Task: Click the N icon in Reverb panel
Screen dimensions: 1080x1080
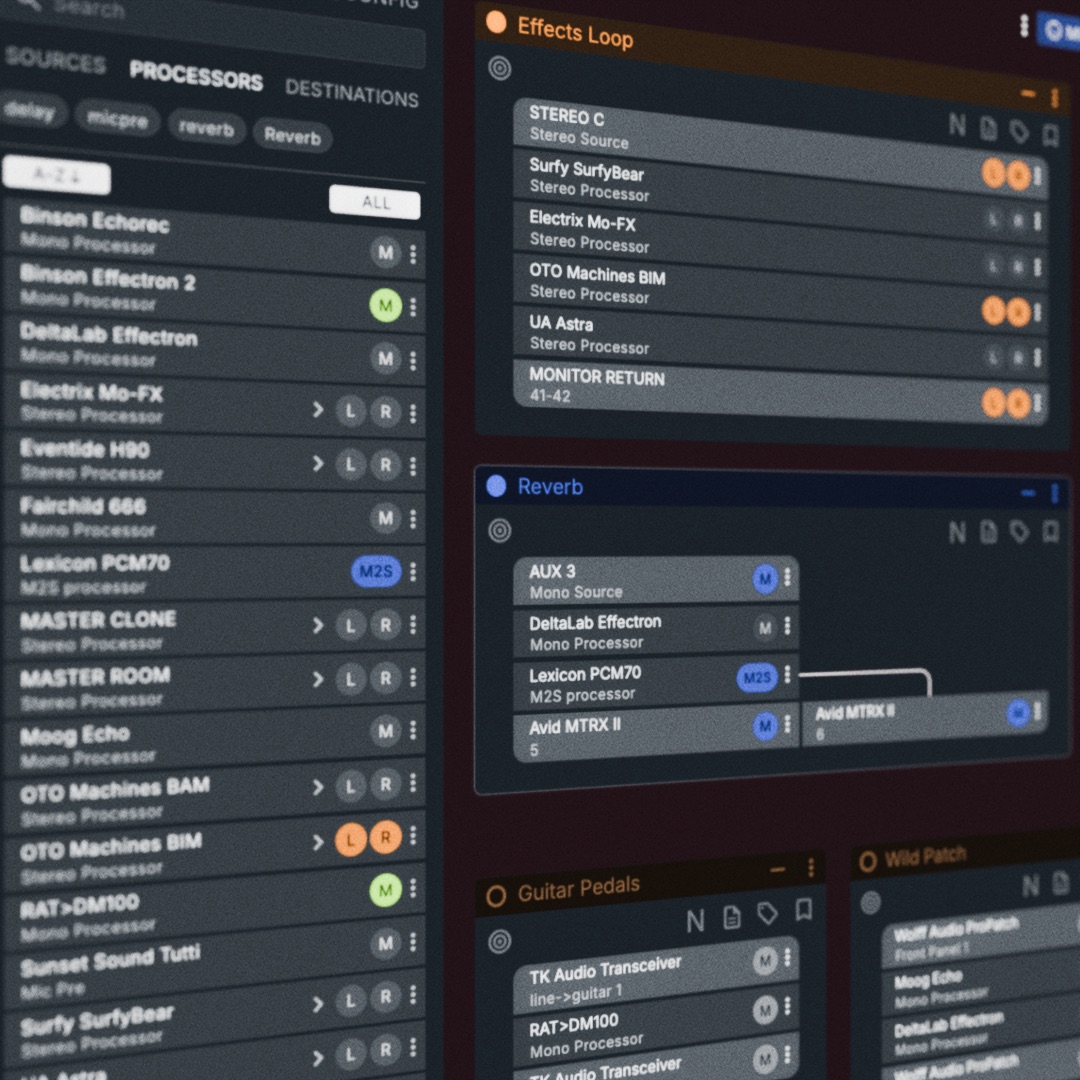Action: tap(957, 532)
